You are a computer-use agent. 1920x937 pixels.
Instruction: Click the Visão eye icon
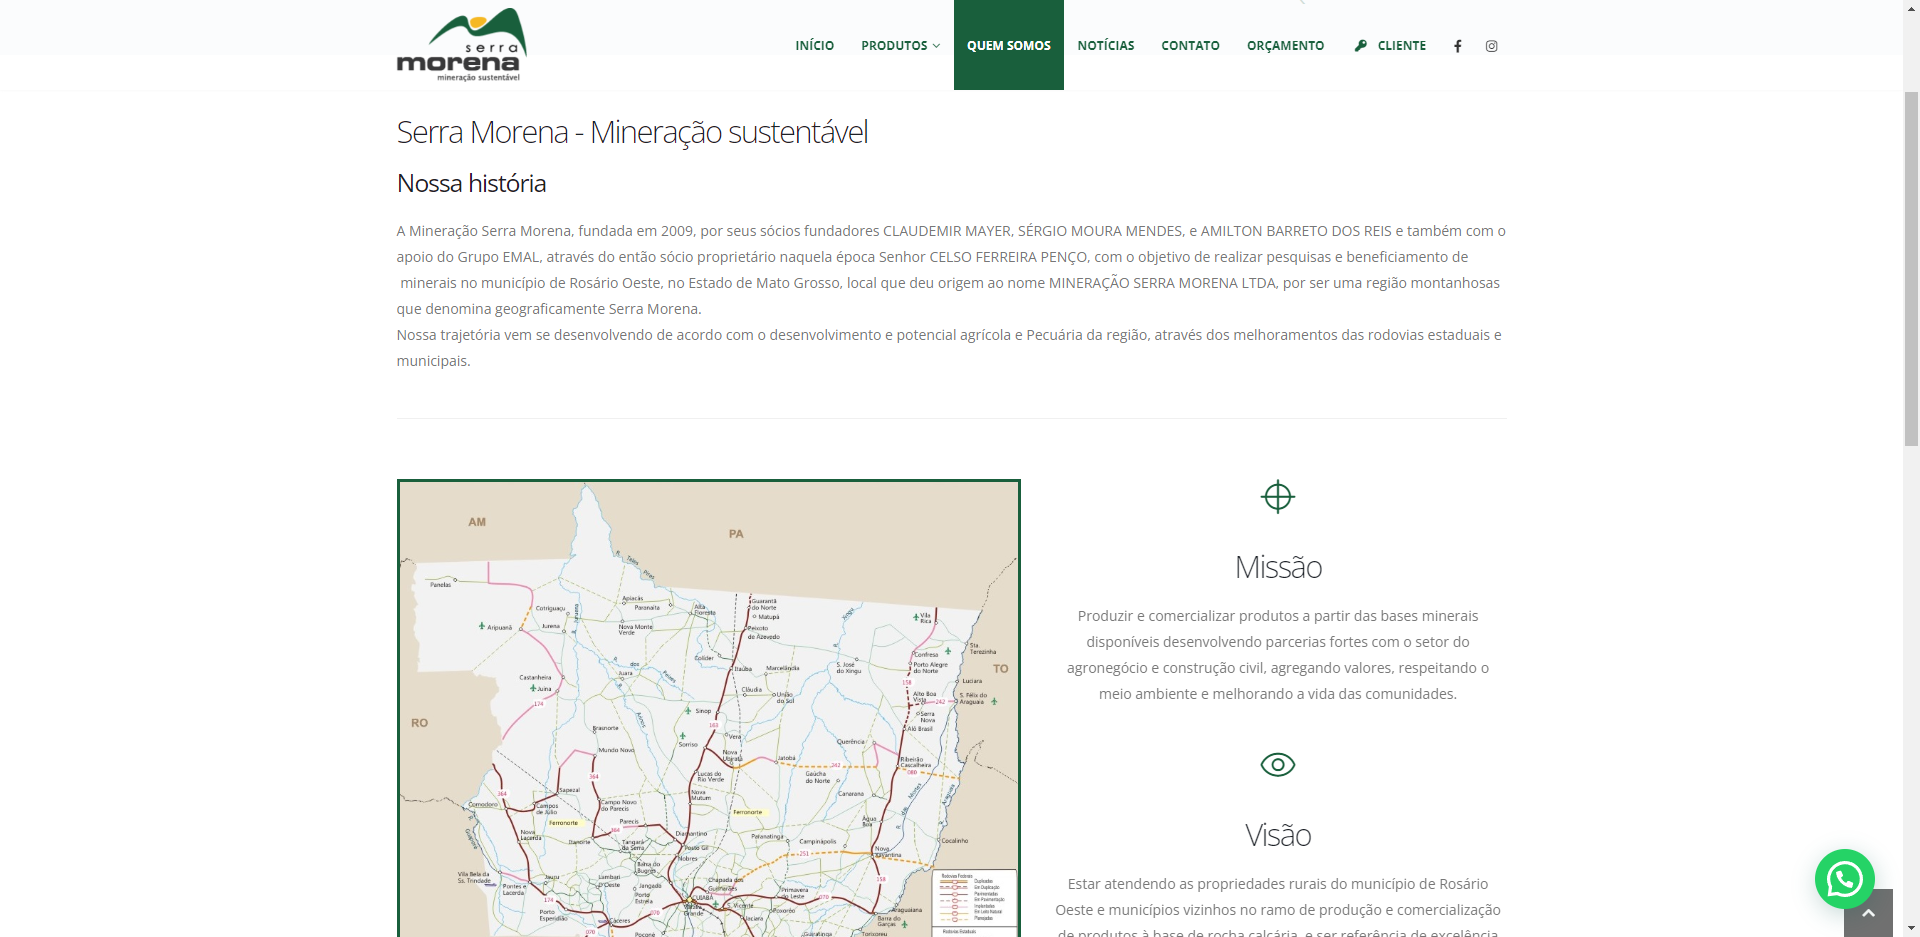click(1278, 765)
